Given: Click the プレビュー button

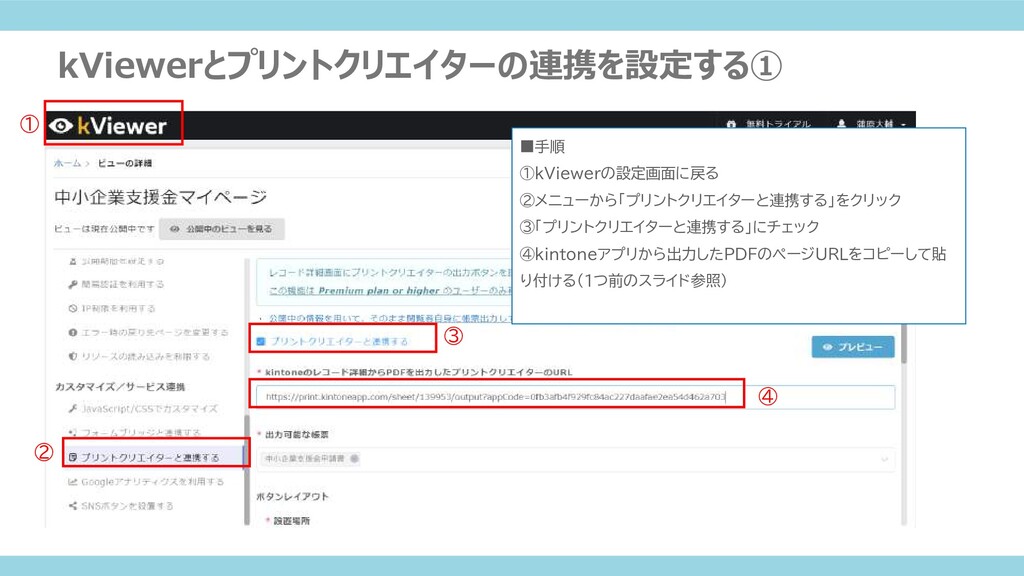Looking at the screenshot, I should [853, 347].
